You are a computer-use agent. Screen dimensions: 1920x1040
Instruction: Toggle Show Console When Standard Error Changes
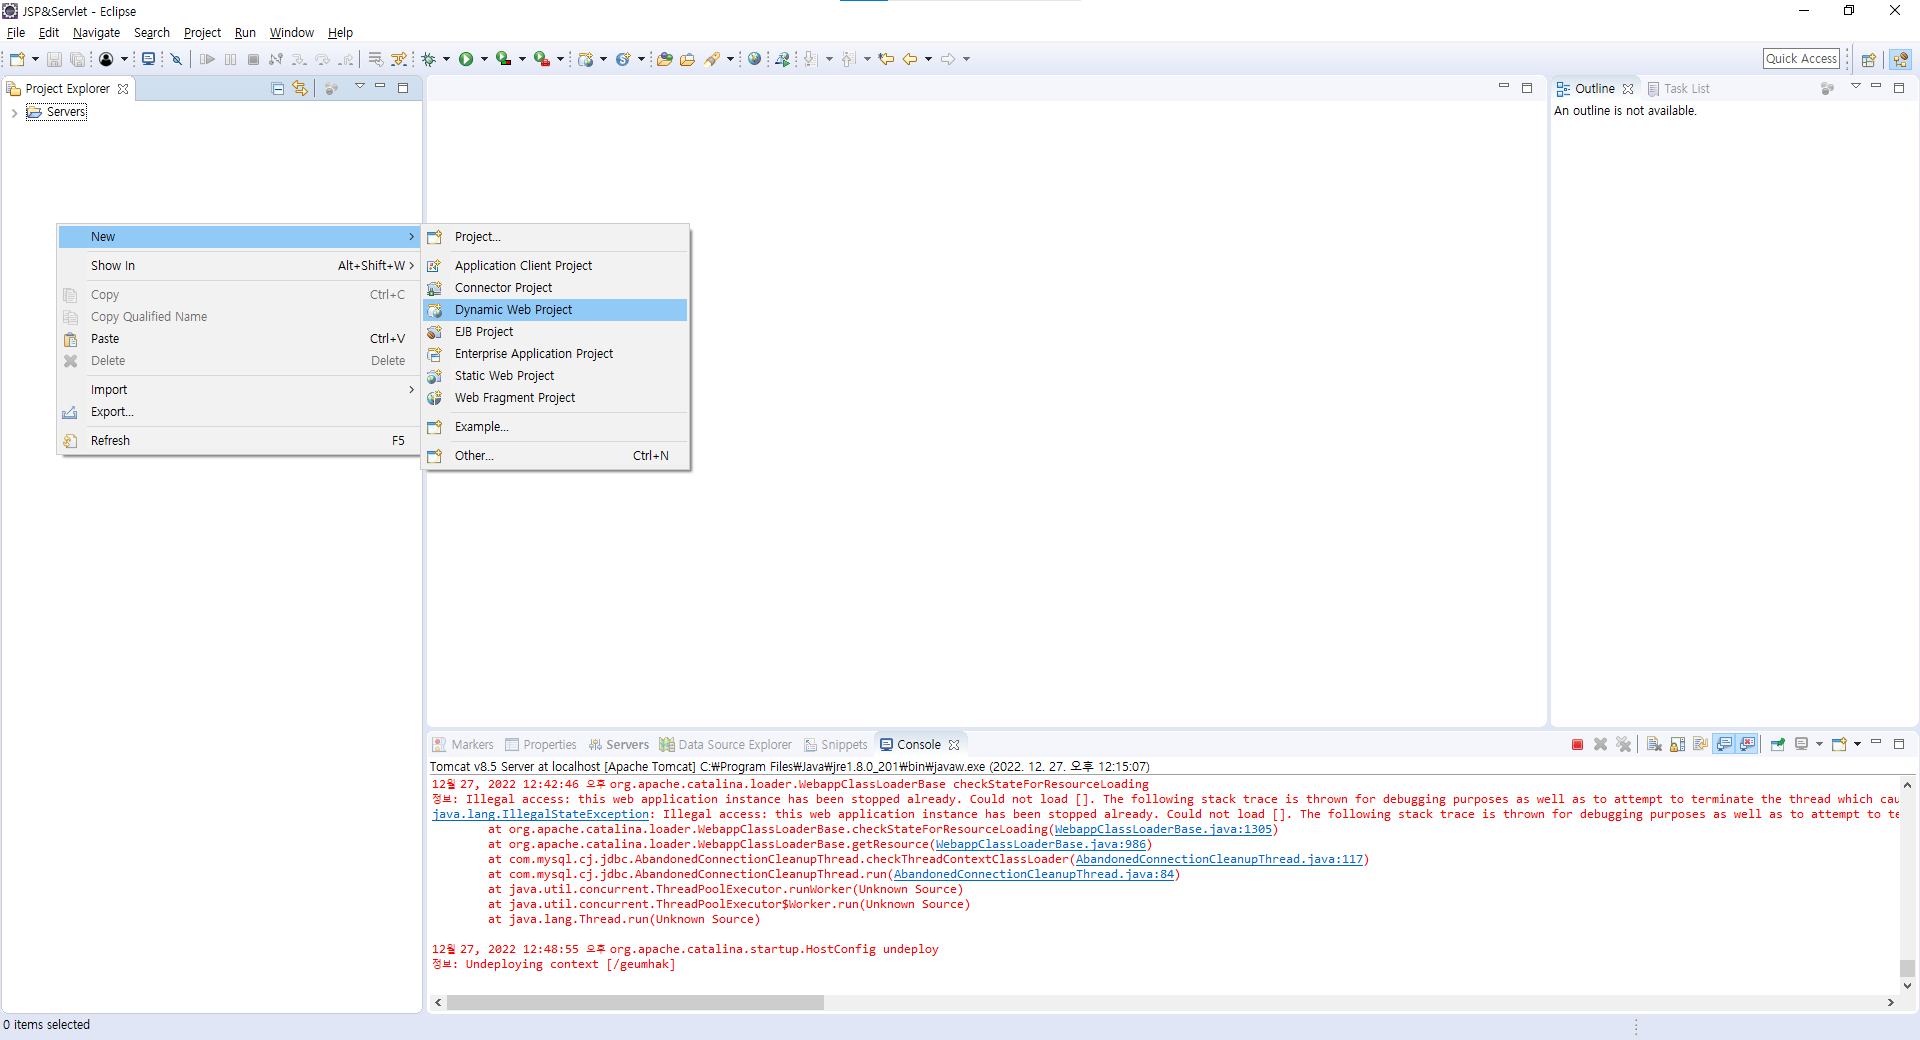click(x=1748, y=744)
